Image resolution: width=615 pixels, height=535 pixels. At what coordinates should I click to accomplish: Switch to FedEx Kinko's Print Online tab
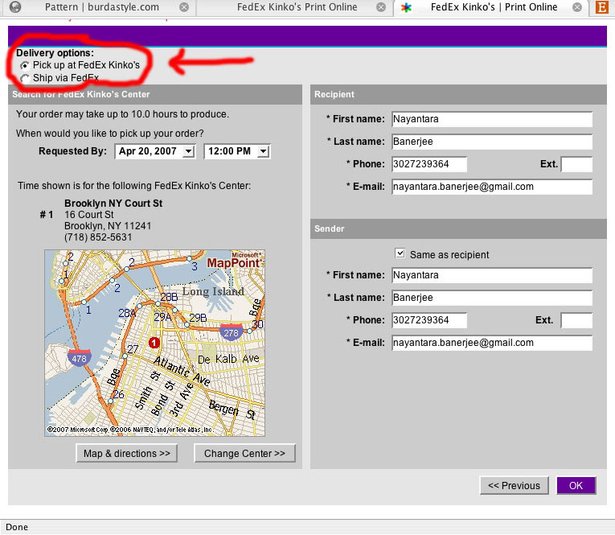click(297, 7)
